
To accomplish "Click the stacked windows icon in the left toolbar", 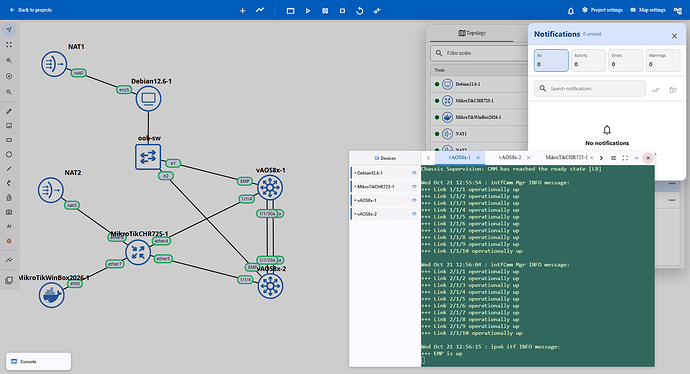I will (x=9, y=280).
